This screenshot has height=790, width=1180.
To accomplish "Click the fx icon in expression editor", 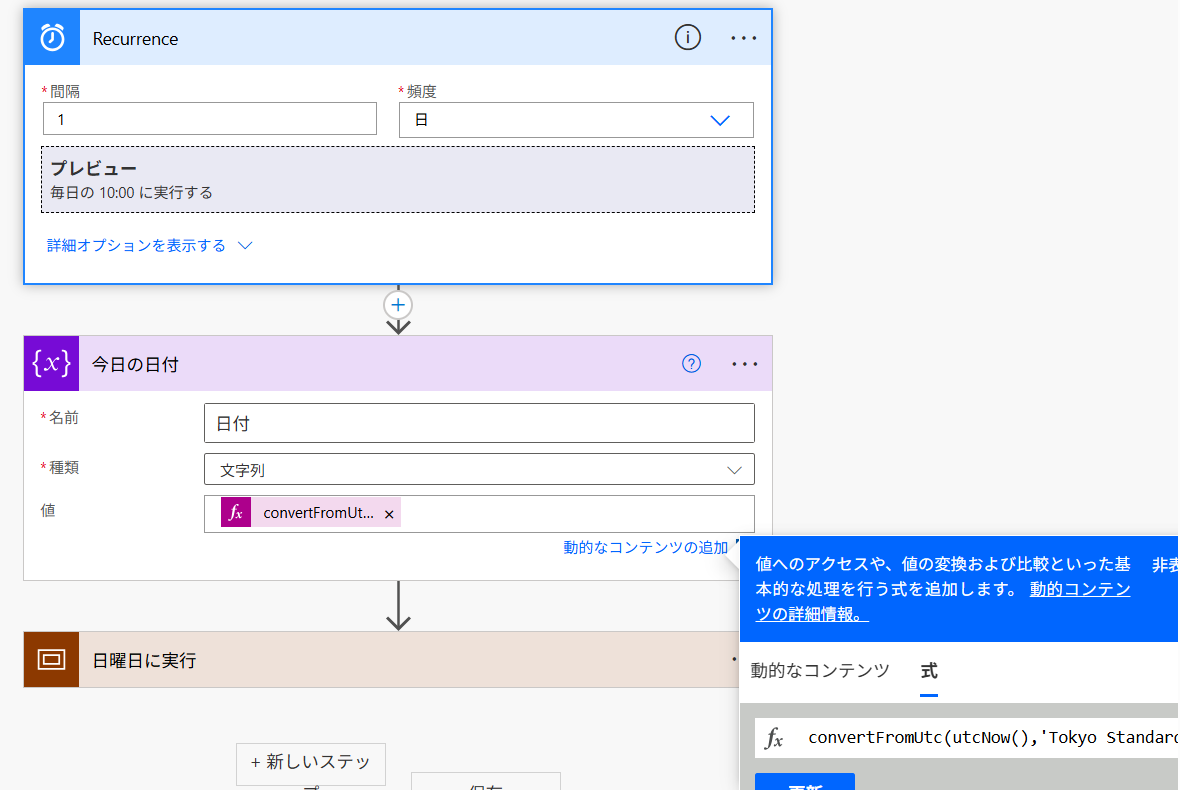I will [774, 738].
